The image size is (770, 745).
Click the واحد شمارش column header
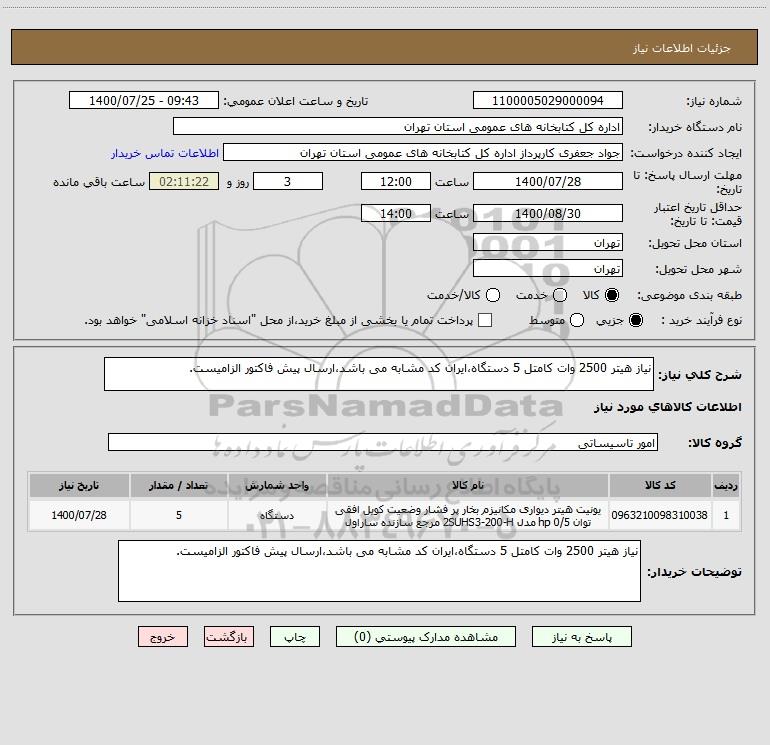click(x=277, y=486)
